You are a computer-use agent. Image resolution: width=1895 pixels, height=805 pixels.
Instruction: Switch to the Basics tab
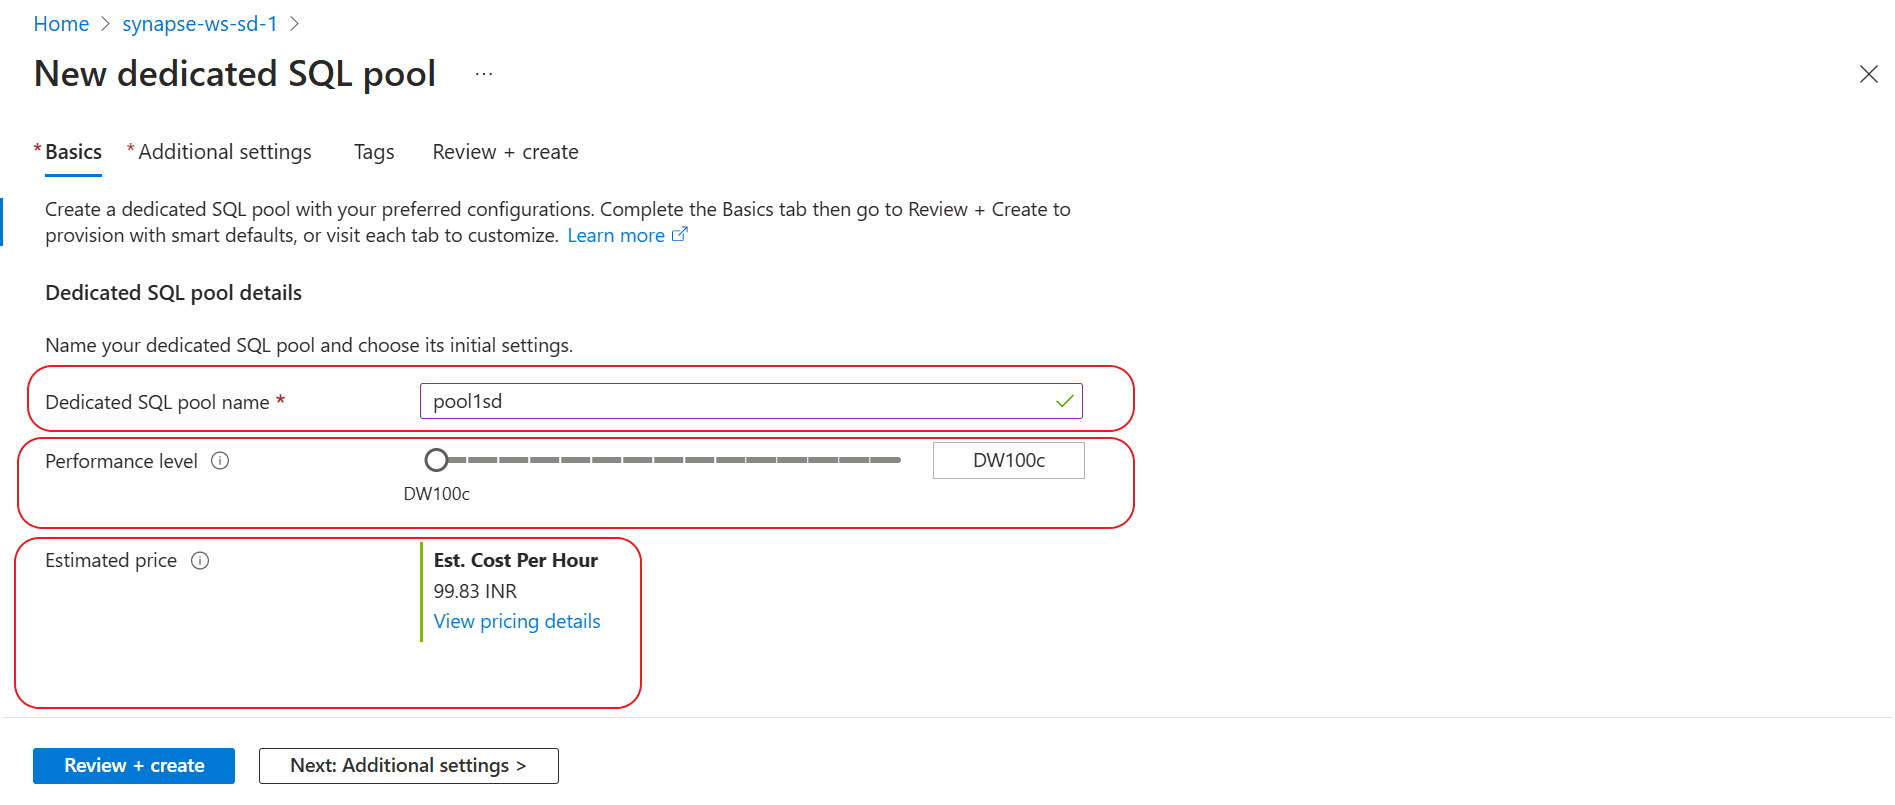click(73, 152)
